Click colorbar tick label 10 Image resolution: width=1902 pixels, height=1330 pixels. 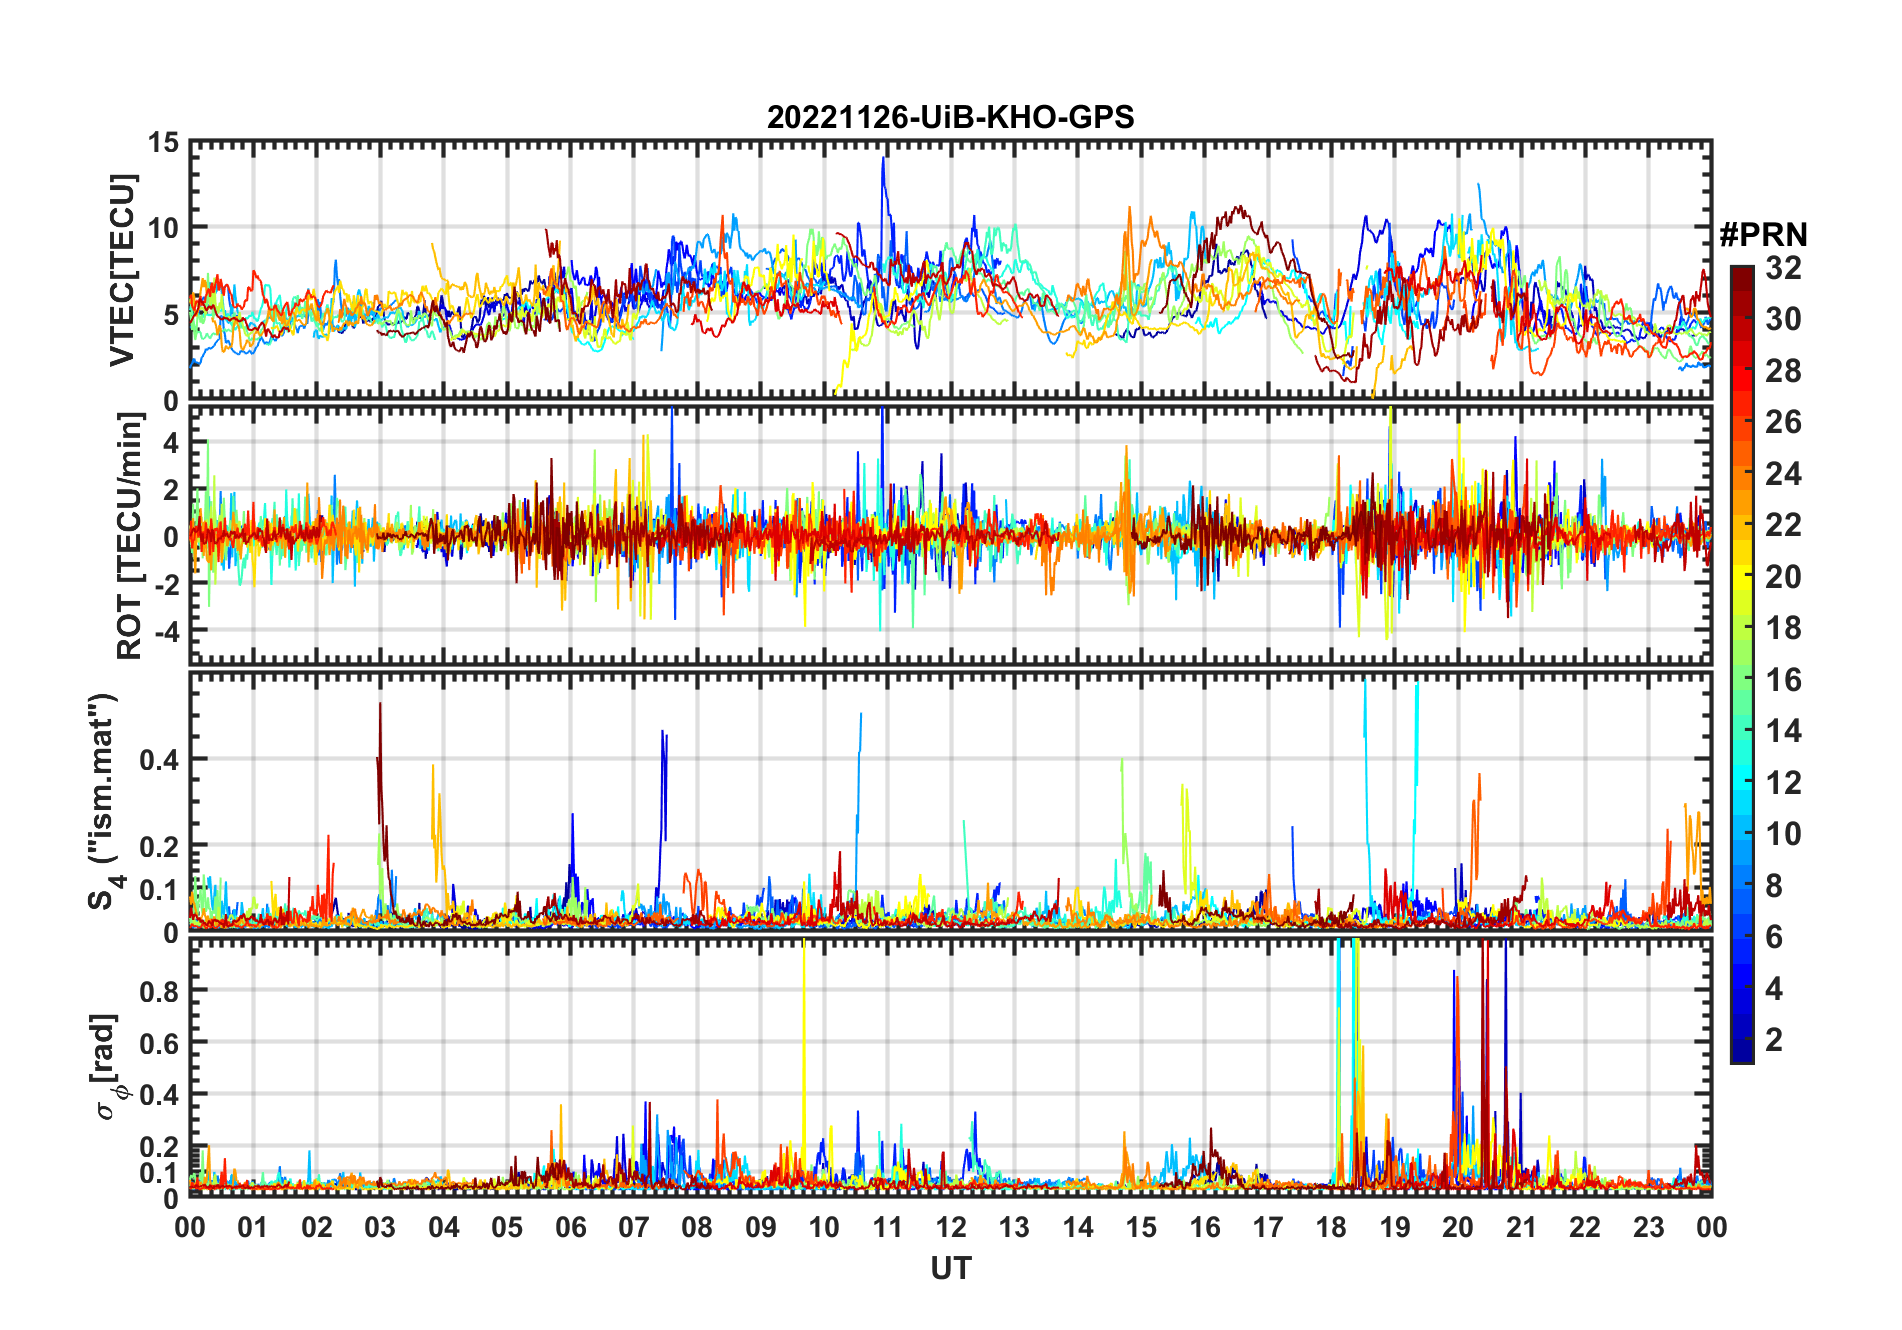(x=1783, y=834)
